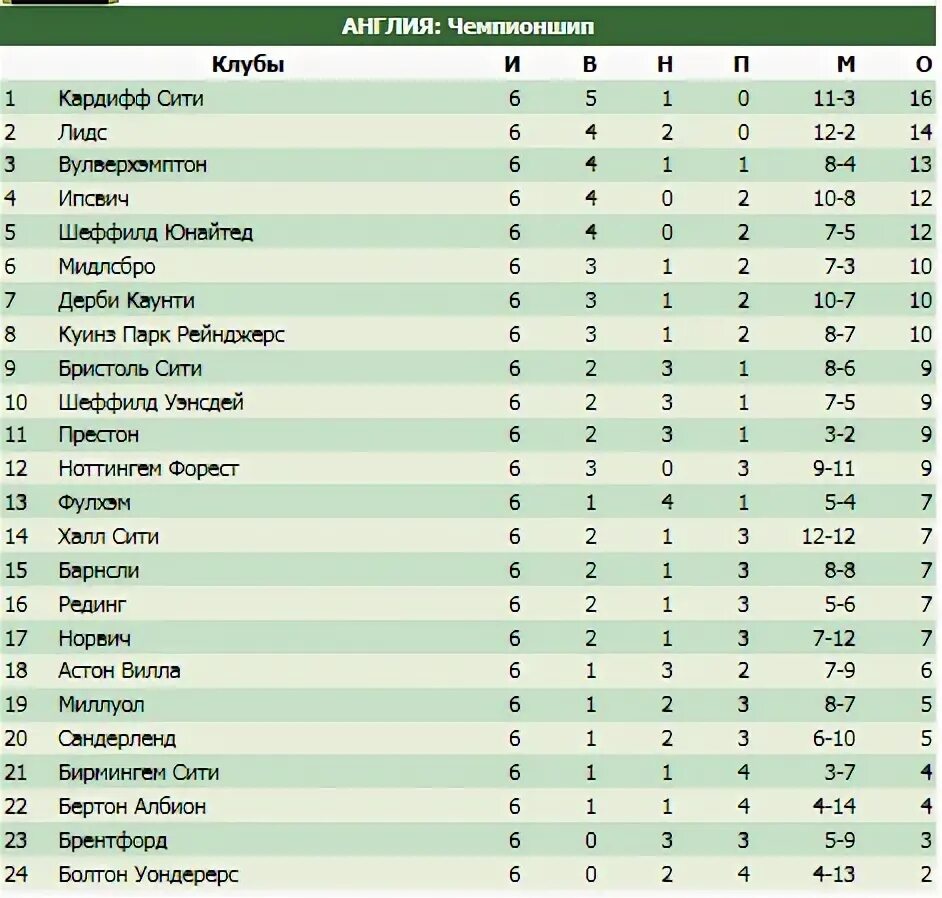Open the Лидс club link
The height and width of the screenshot is (898, 942).
(x=82, y=132)
